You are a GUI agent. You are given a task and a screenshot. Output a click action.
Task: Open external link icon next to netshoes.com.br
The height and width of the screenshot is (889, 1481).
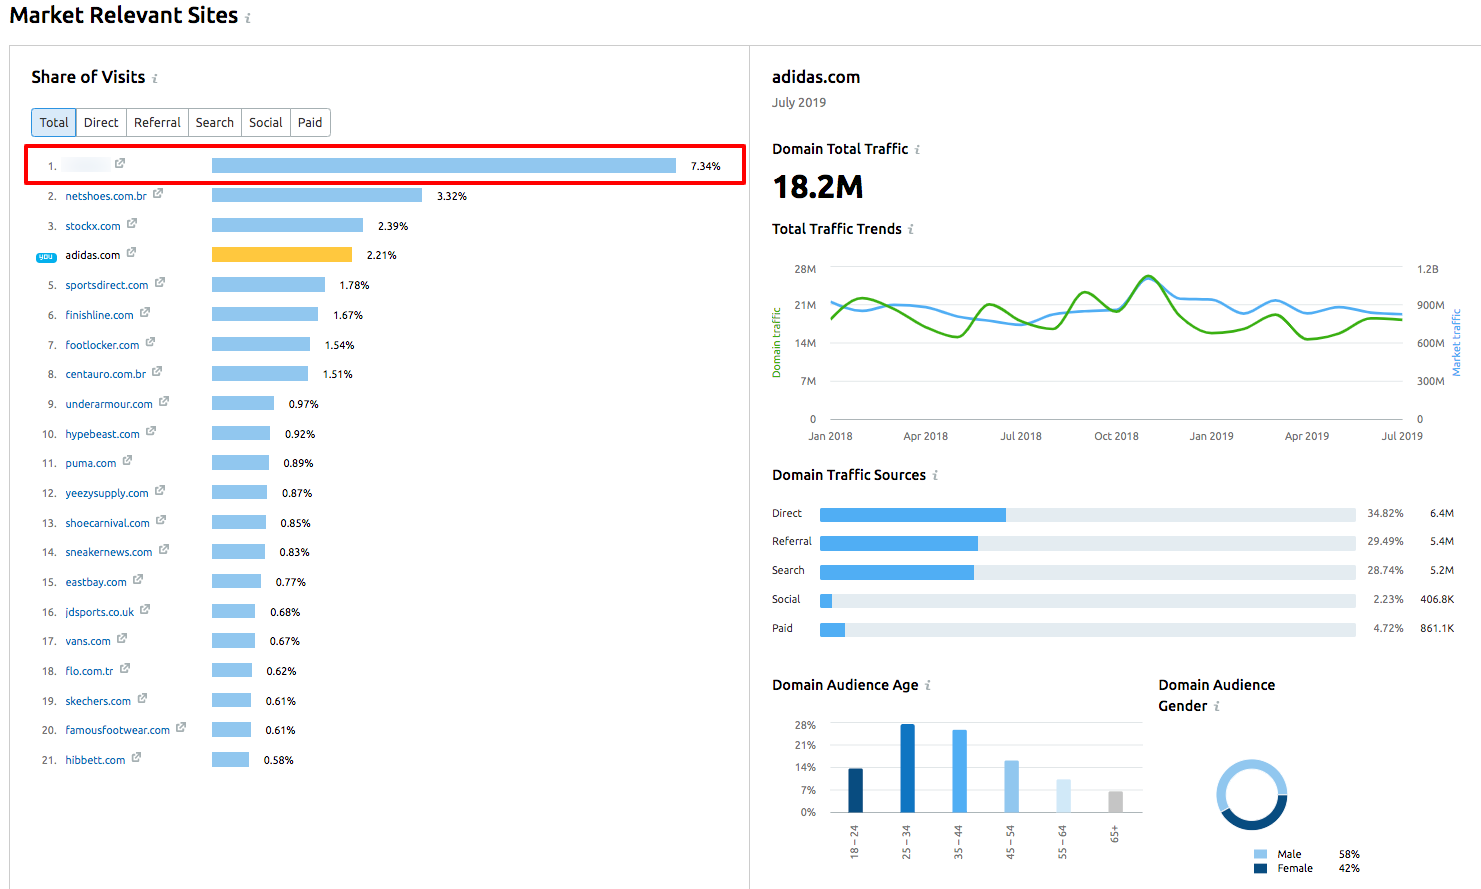pyautogui.click(x=158, y=194)
